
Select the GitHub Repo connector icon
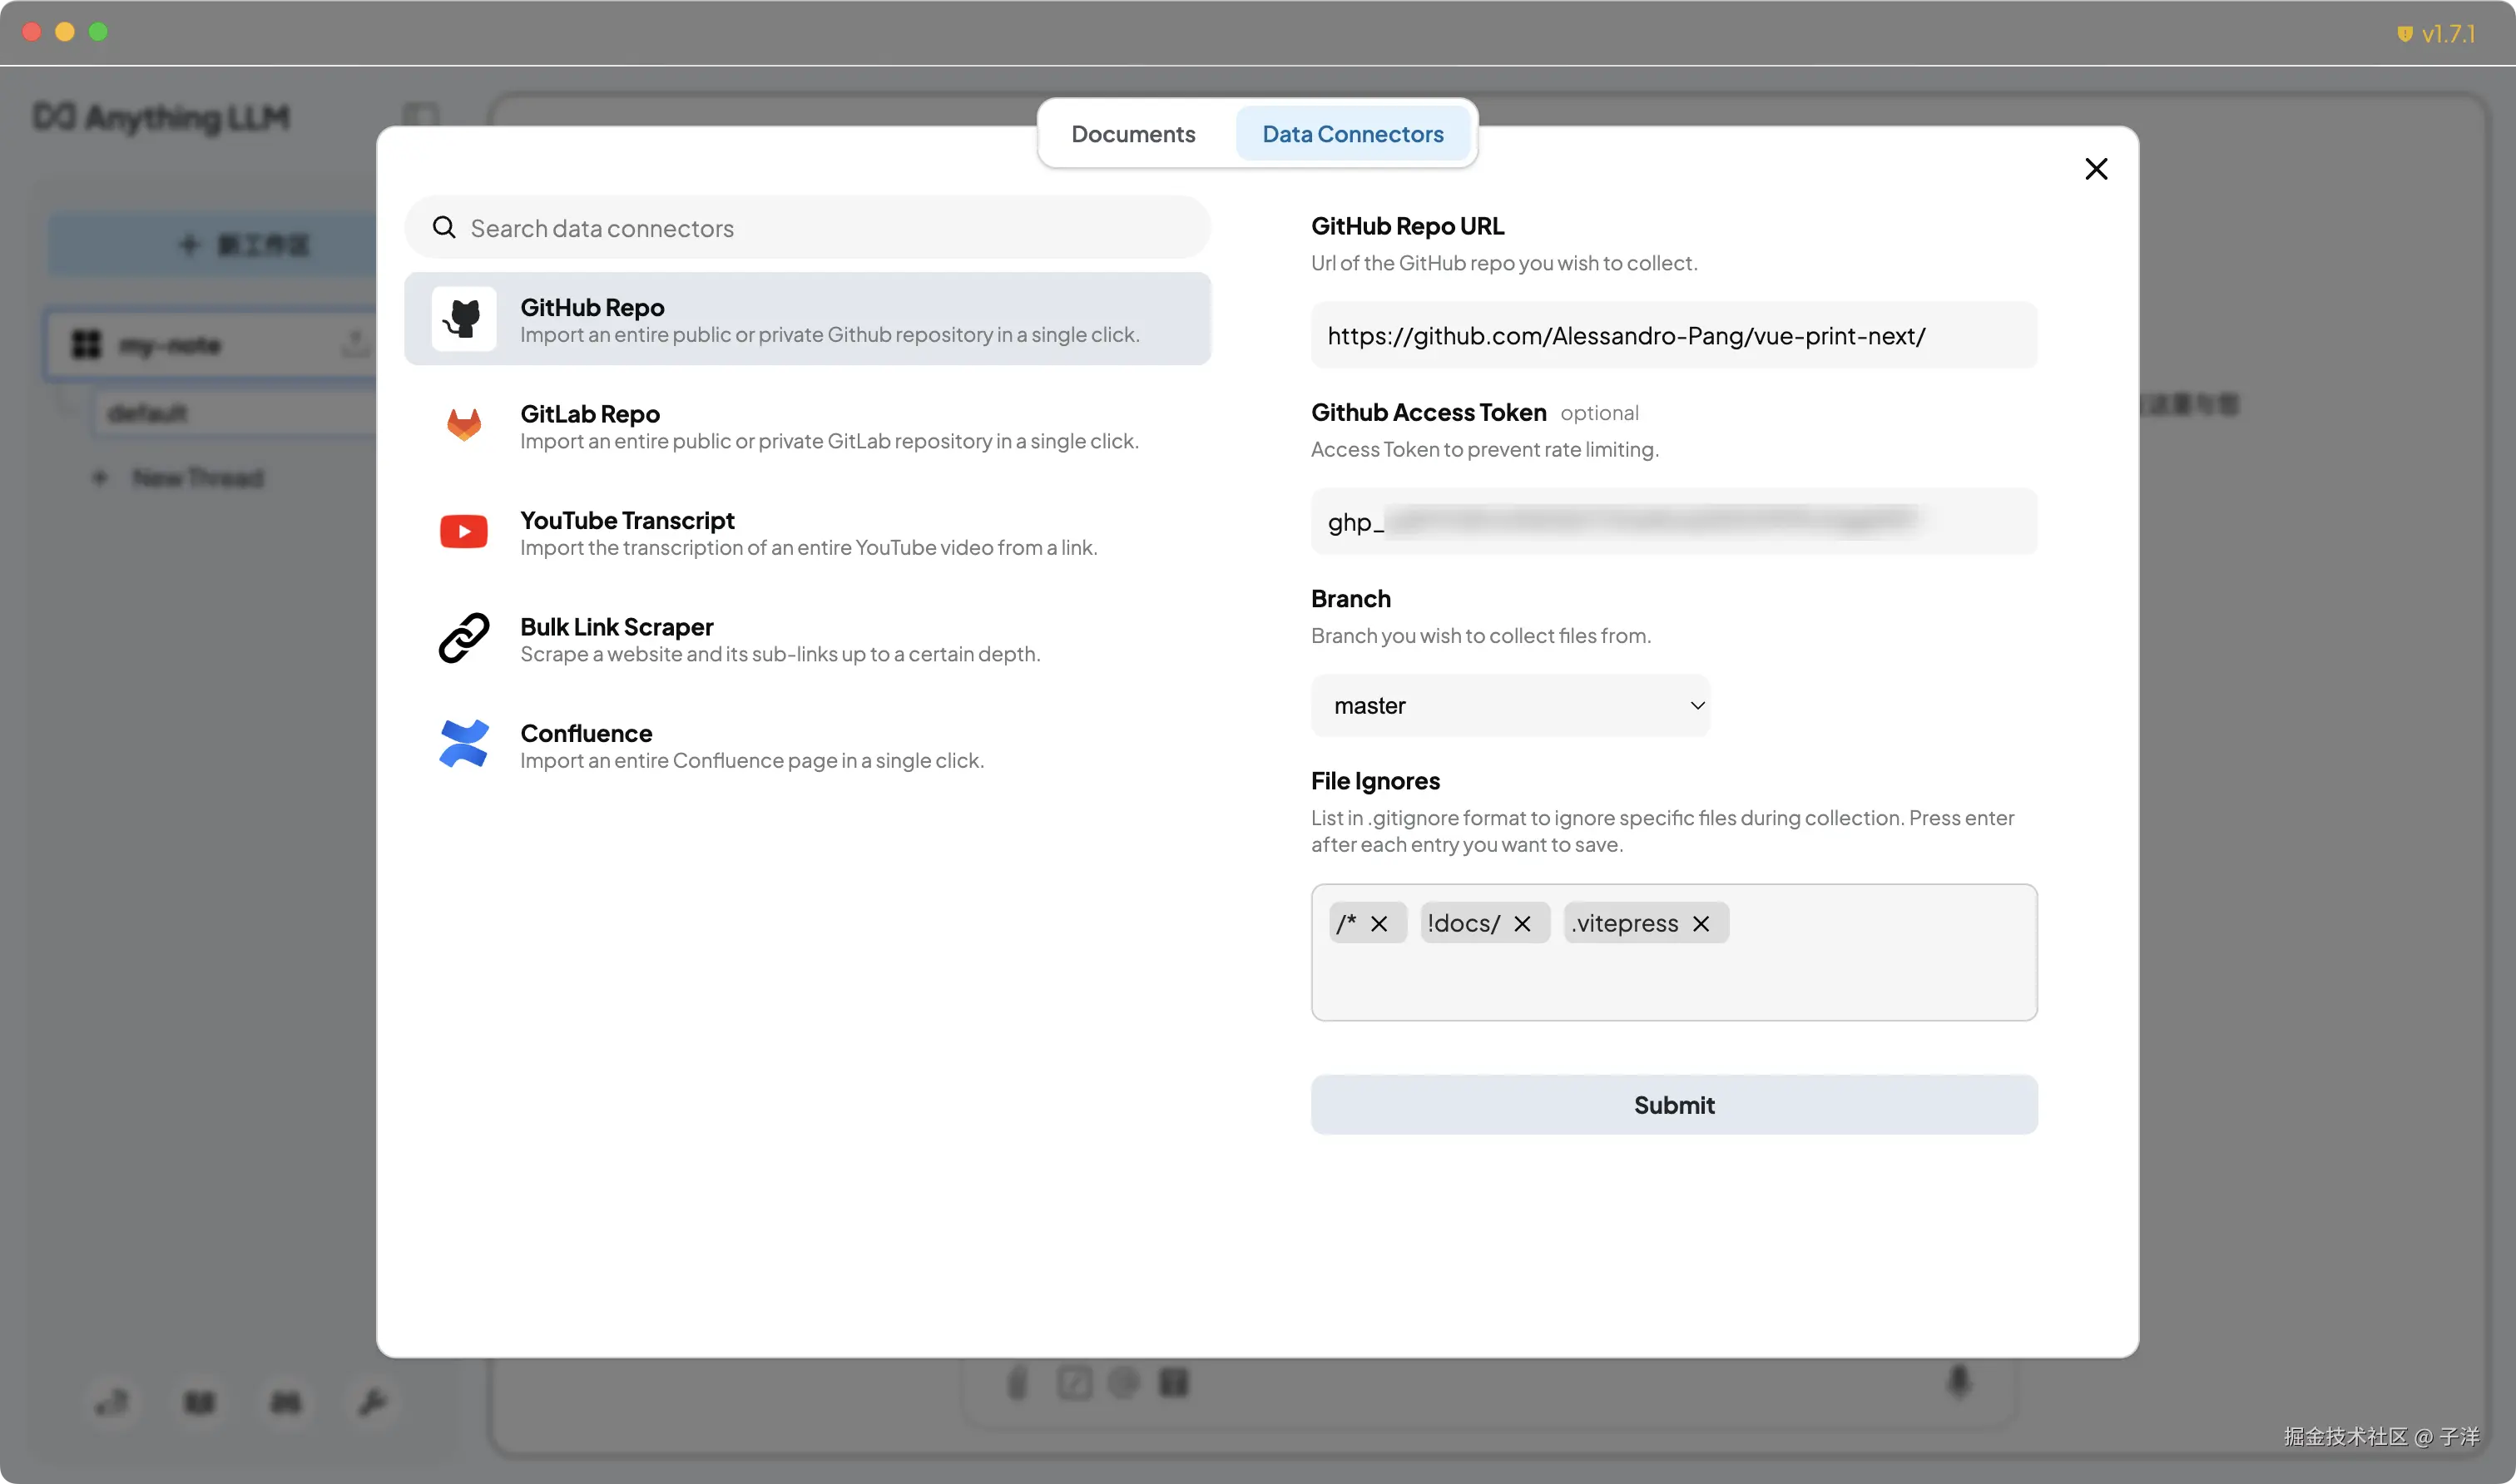click(463, 319)
